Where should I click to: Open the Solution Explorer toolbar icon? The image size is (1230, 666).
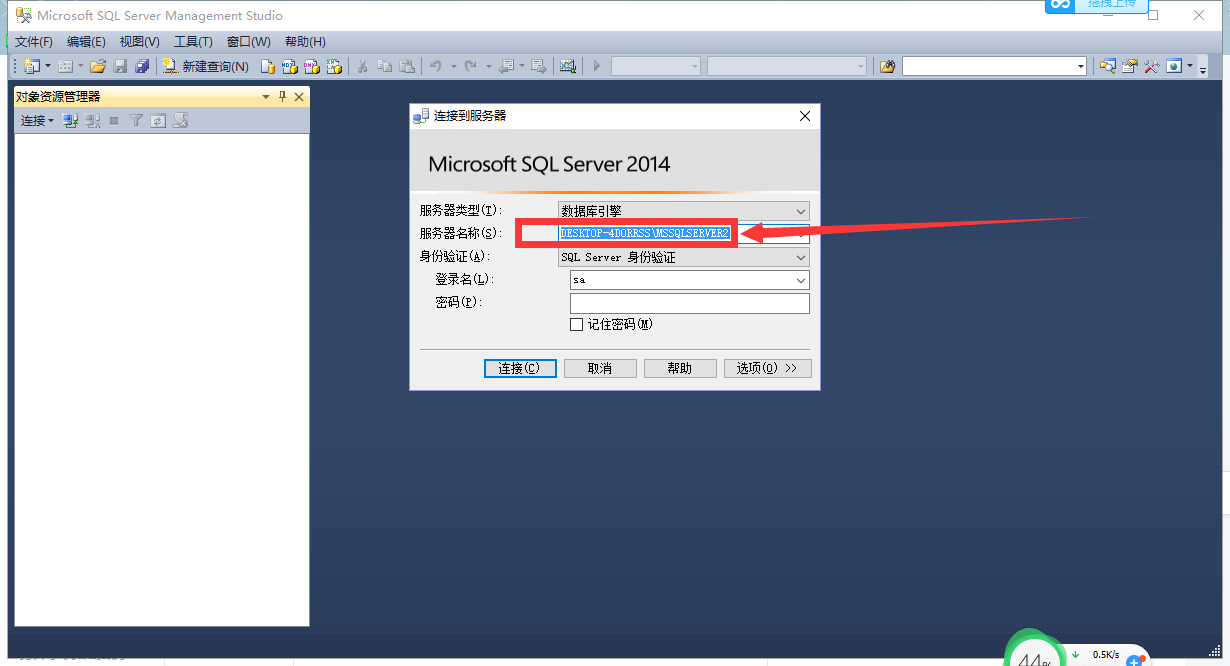(x=1107, y=66)
